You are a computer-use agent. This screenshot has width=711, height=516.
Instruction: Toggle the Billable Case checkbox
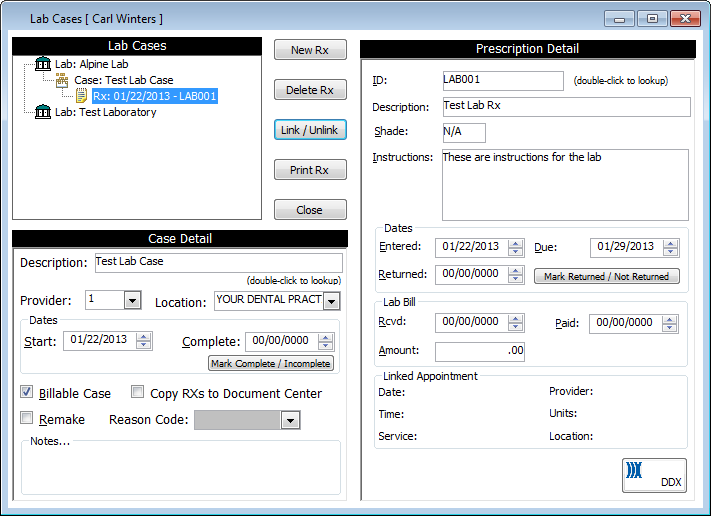click(27, 392)
